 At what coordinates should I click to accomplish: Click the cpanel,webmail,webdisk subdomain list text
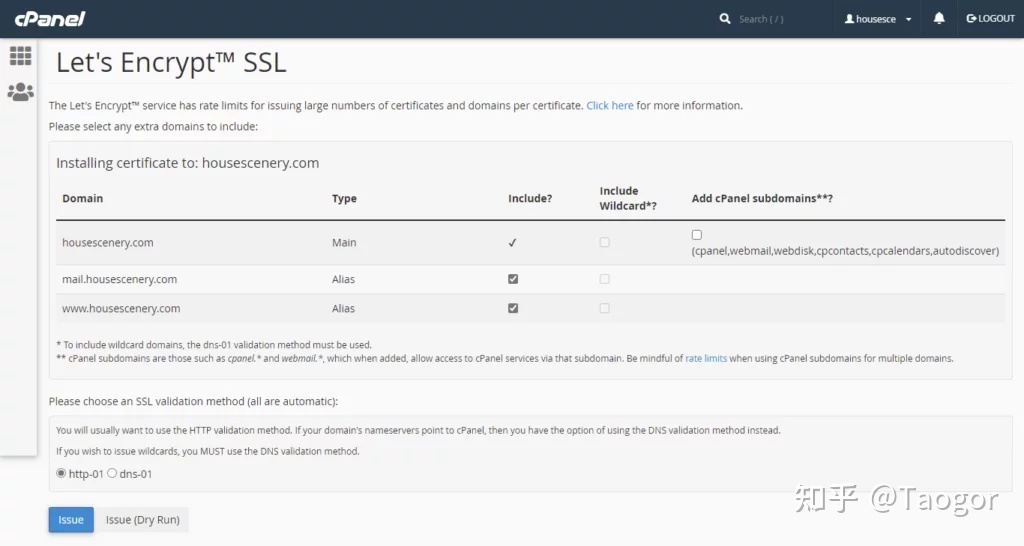click(x=845, y=251)
